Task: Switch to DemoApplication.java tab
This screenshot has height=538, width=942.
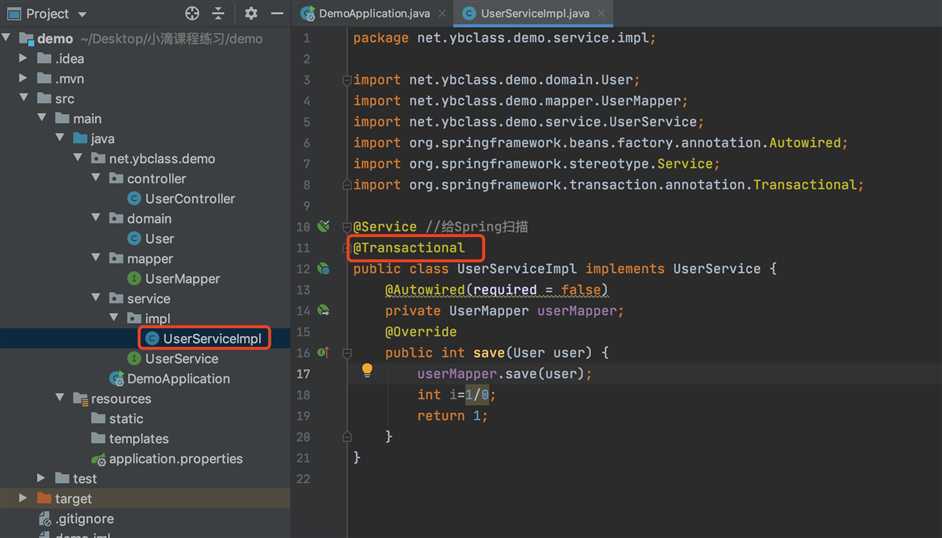Action: (x=374, y=13)
